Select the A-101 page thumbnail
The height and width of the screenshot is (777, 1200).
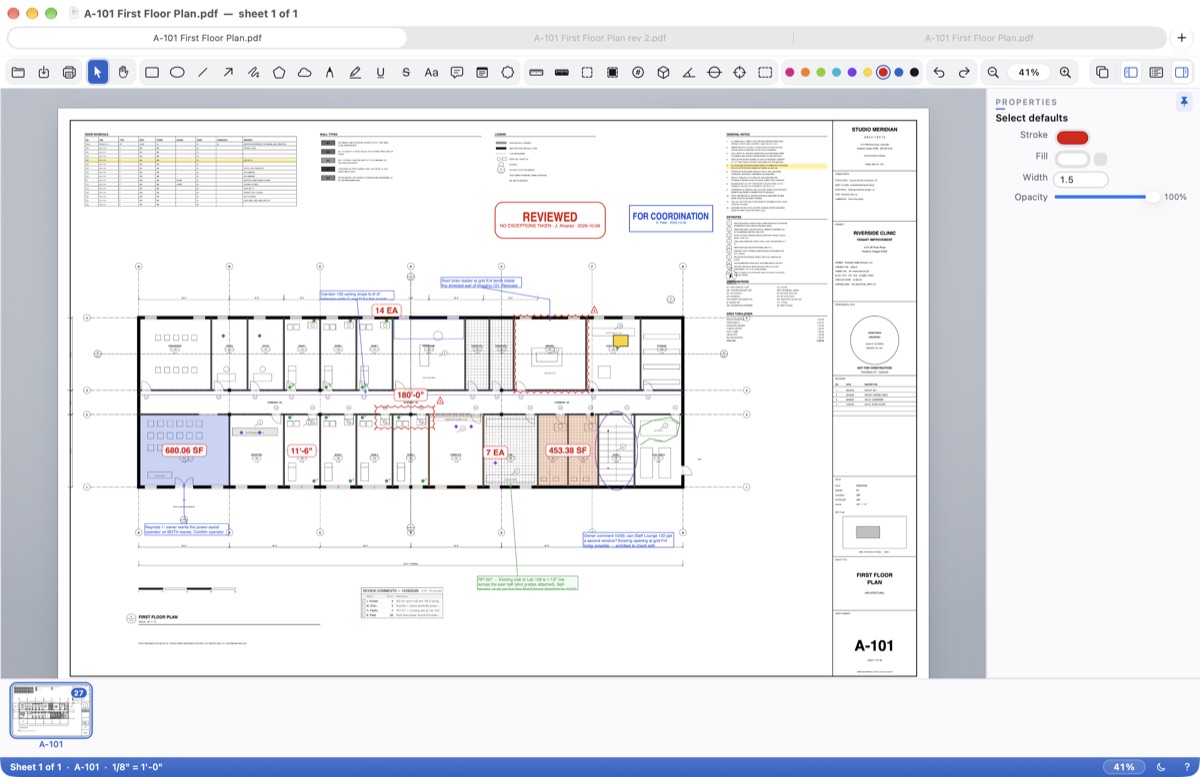point(51,711)
